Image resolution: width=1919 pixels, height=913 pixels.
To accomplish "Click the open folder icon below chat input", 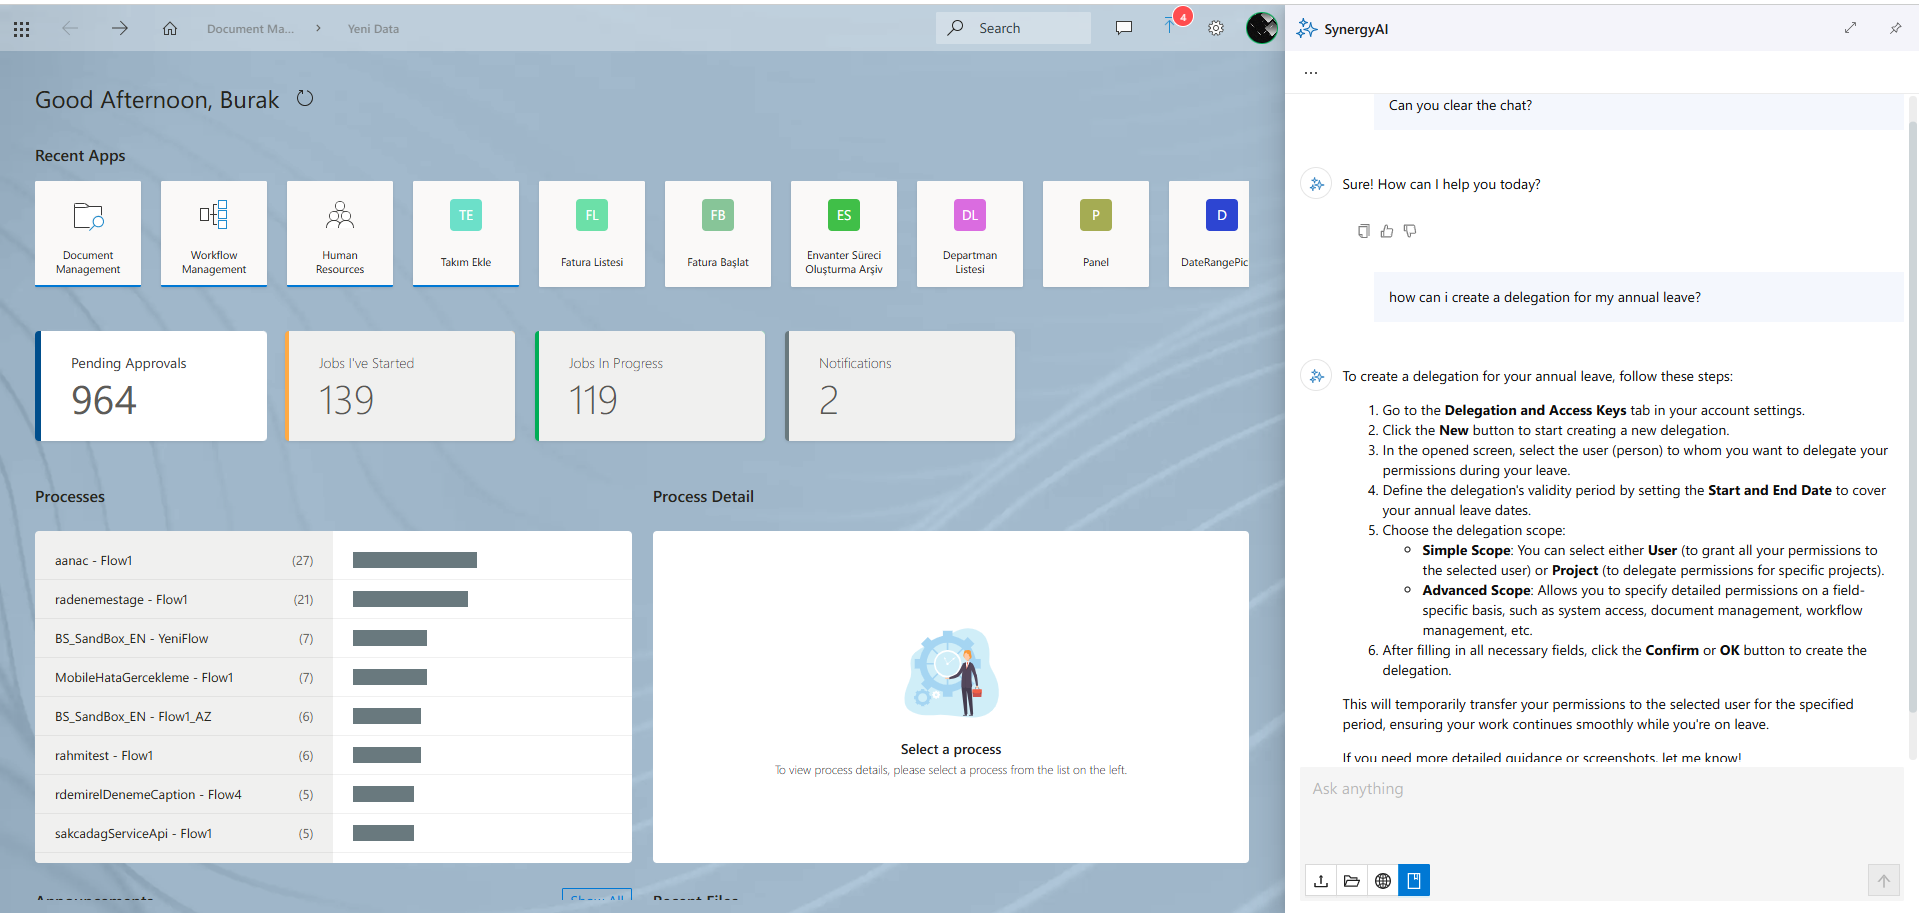I will click(1352, 880).
